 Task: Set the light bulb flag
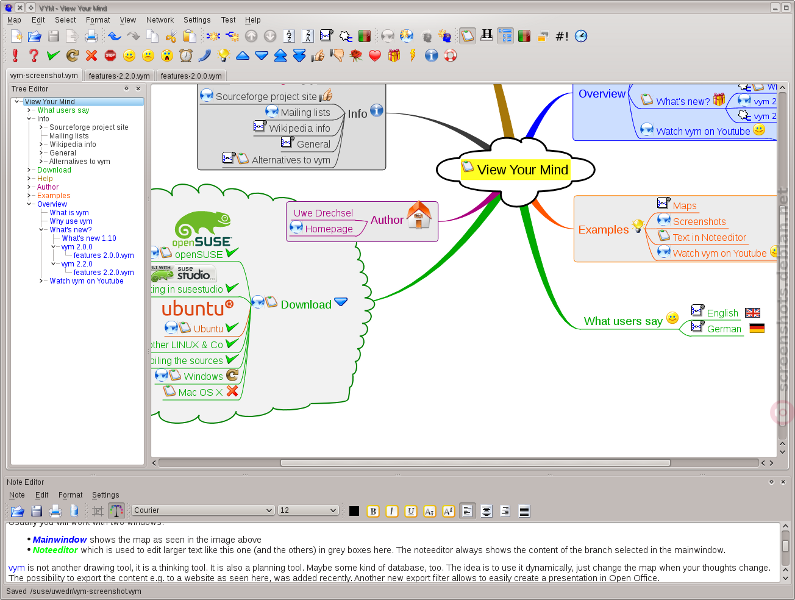pyautogui.click(x=224, y=55)
